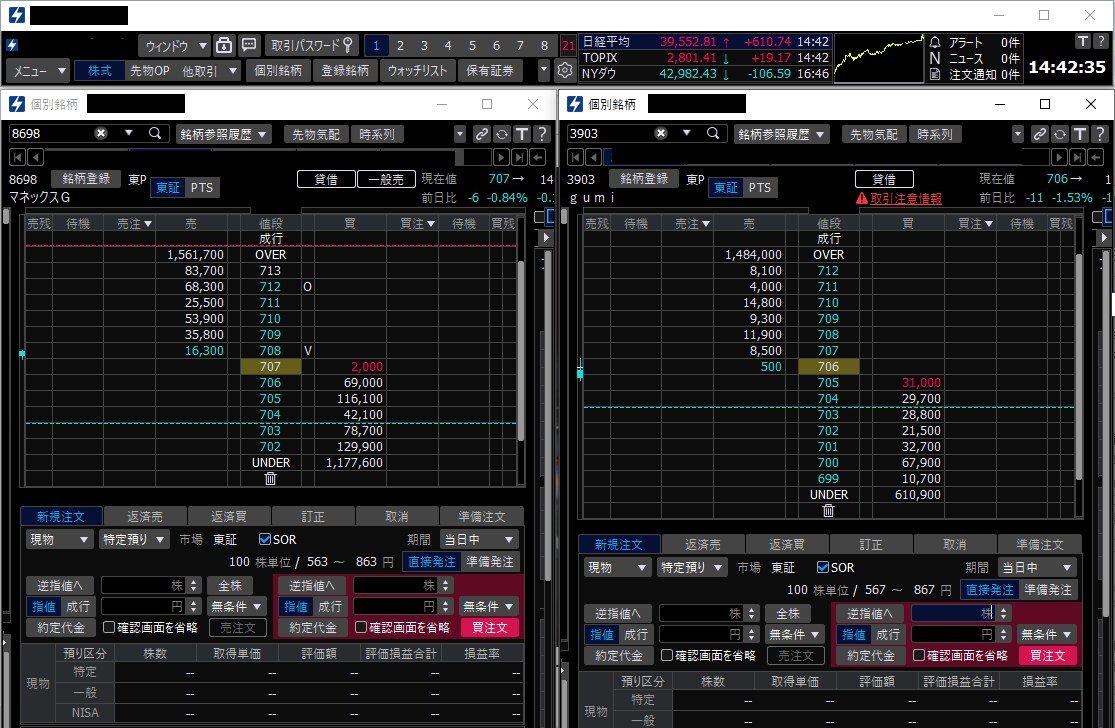Click the 8698 order book vertical scrollbar
1115x728 pixels.
click(x=521, y=351)
